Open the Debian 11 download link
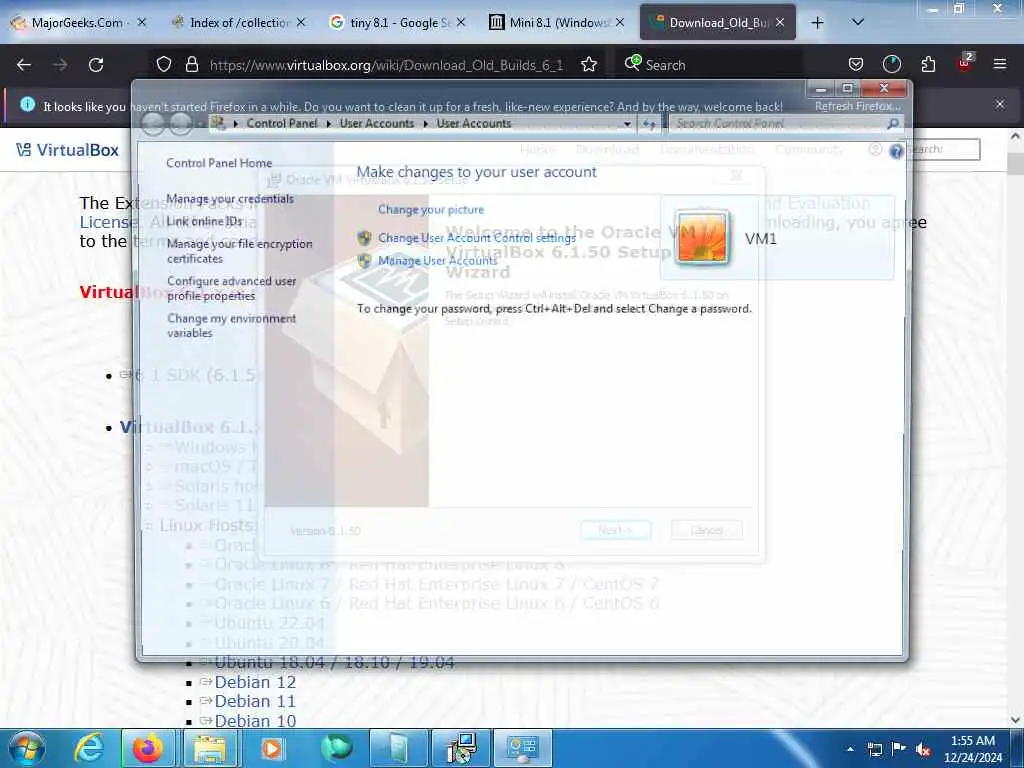 click(255, 701)
